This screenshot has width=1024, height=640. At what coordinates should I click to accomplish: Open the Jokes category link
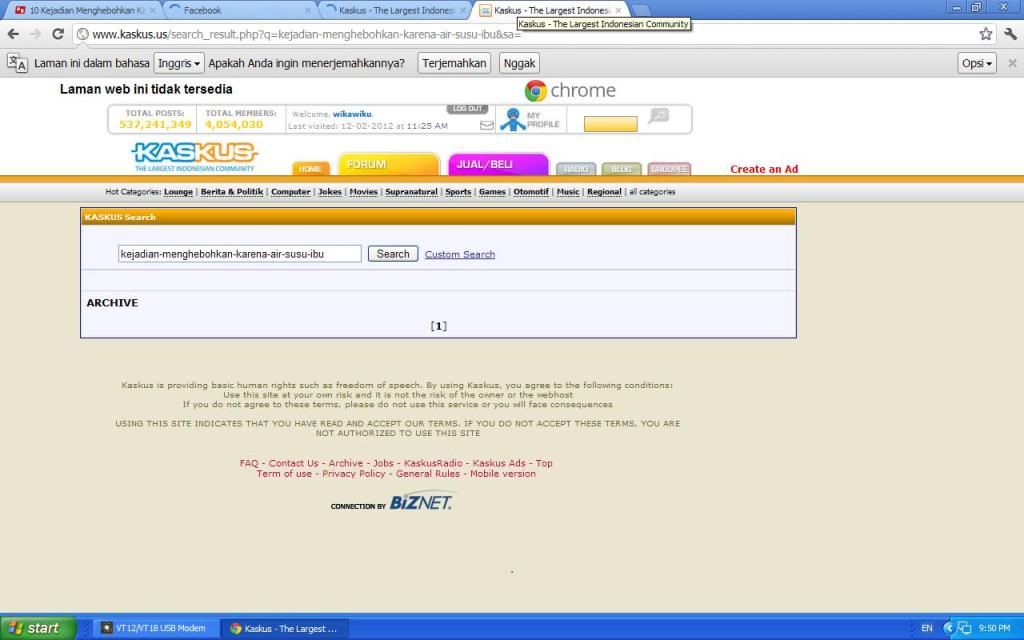(330, 192)
